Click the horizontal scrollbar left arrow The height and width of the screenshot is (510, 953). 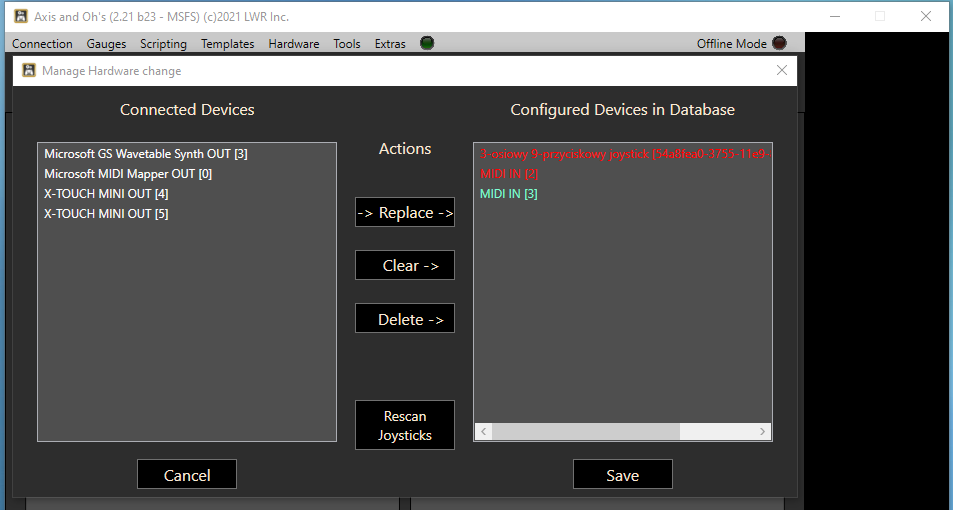click(x=484, y=432)
